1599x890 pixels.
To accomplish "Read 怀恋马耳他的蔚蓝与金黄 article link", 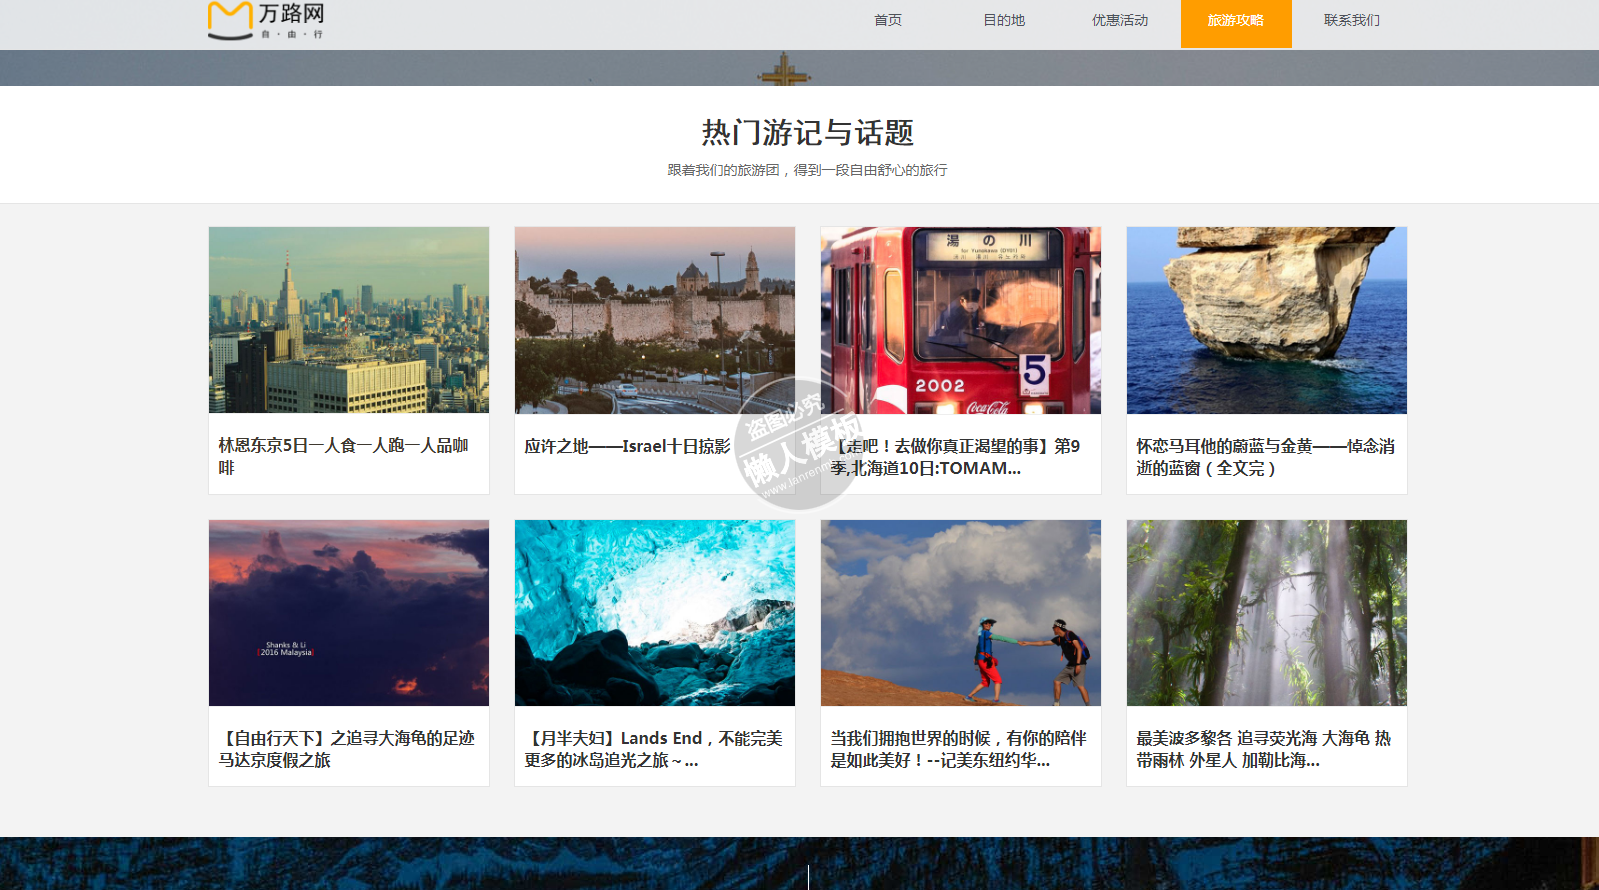I will (x=1265, y=457).
